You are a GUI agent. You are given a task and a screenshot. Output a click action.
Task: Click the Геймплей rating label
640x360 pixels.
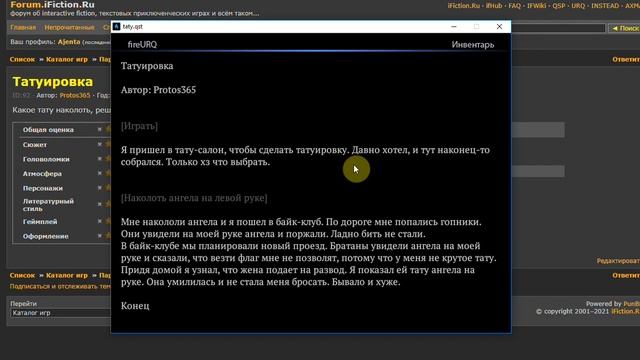click(40, 222)
